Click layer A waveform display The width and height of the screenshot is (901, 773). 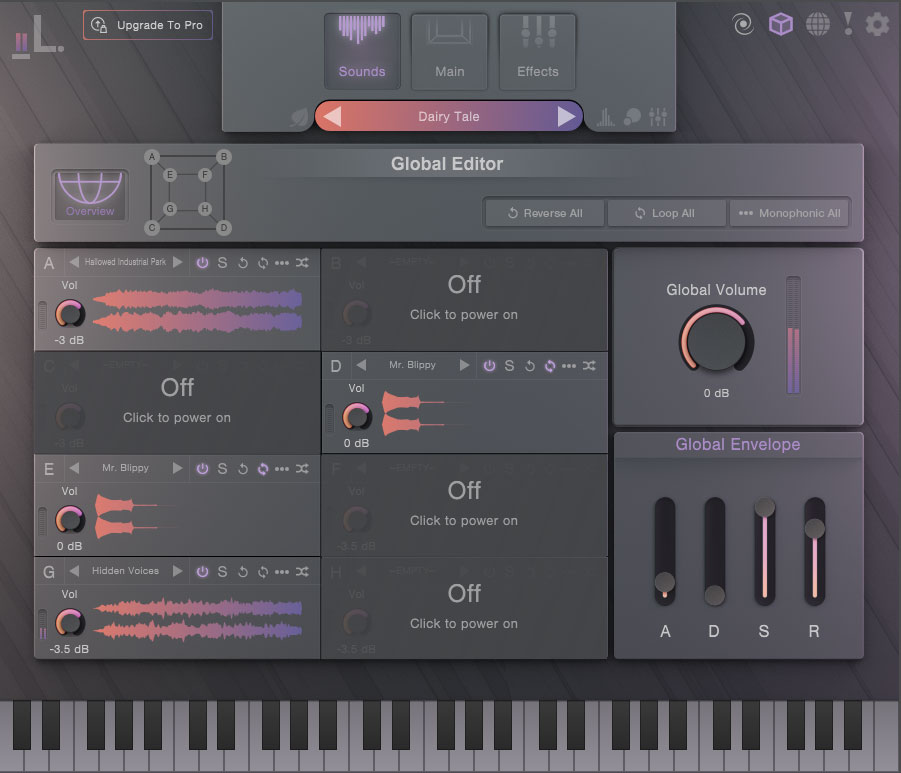pyautogui.click(x=197, y=311)
